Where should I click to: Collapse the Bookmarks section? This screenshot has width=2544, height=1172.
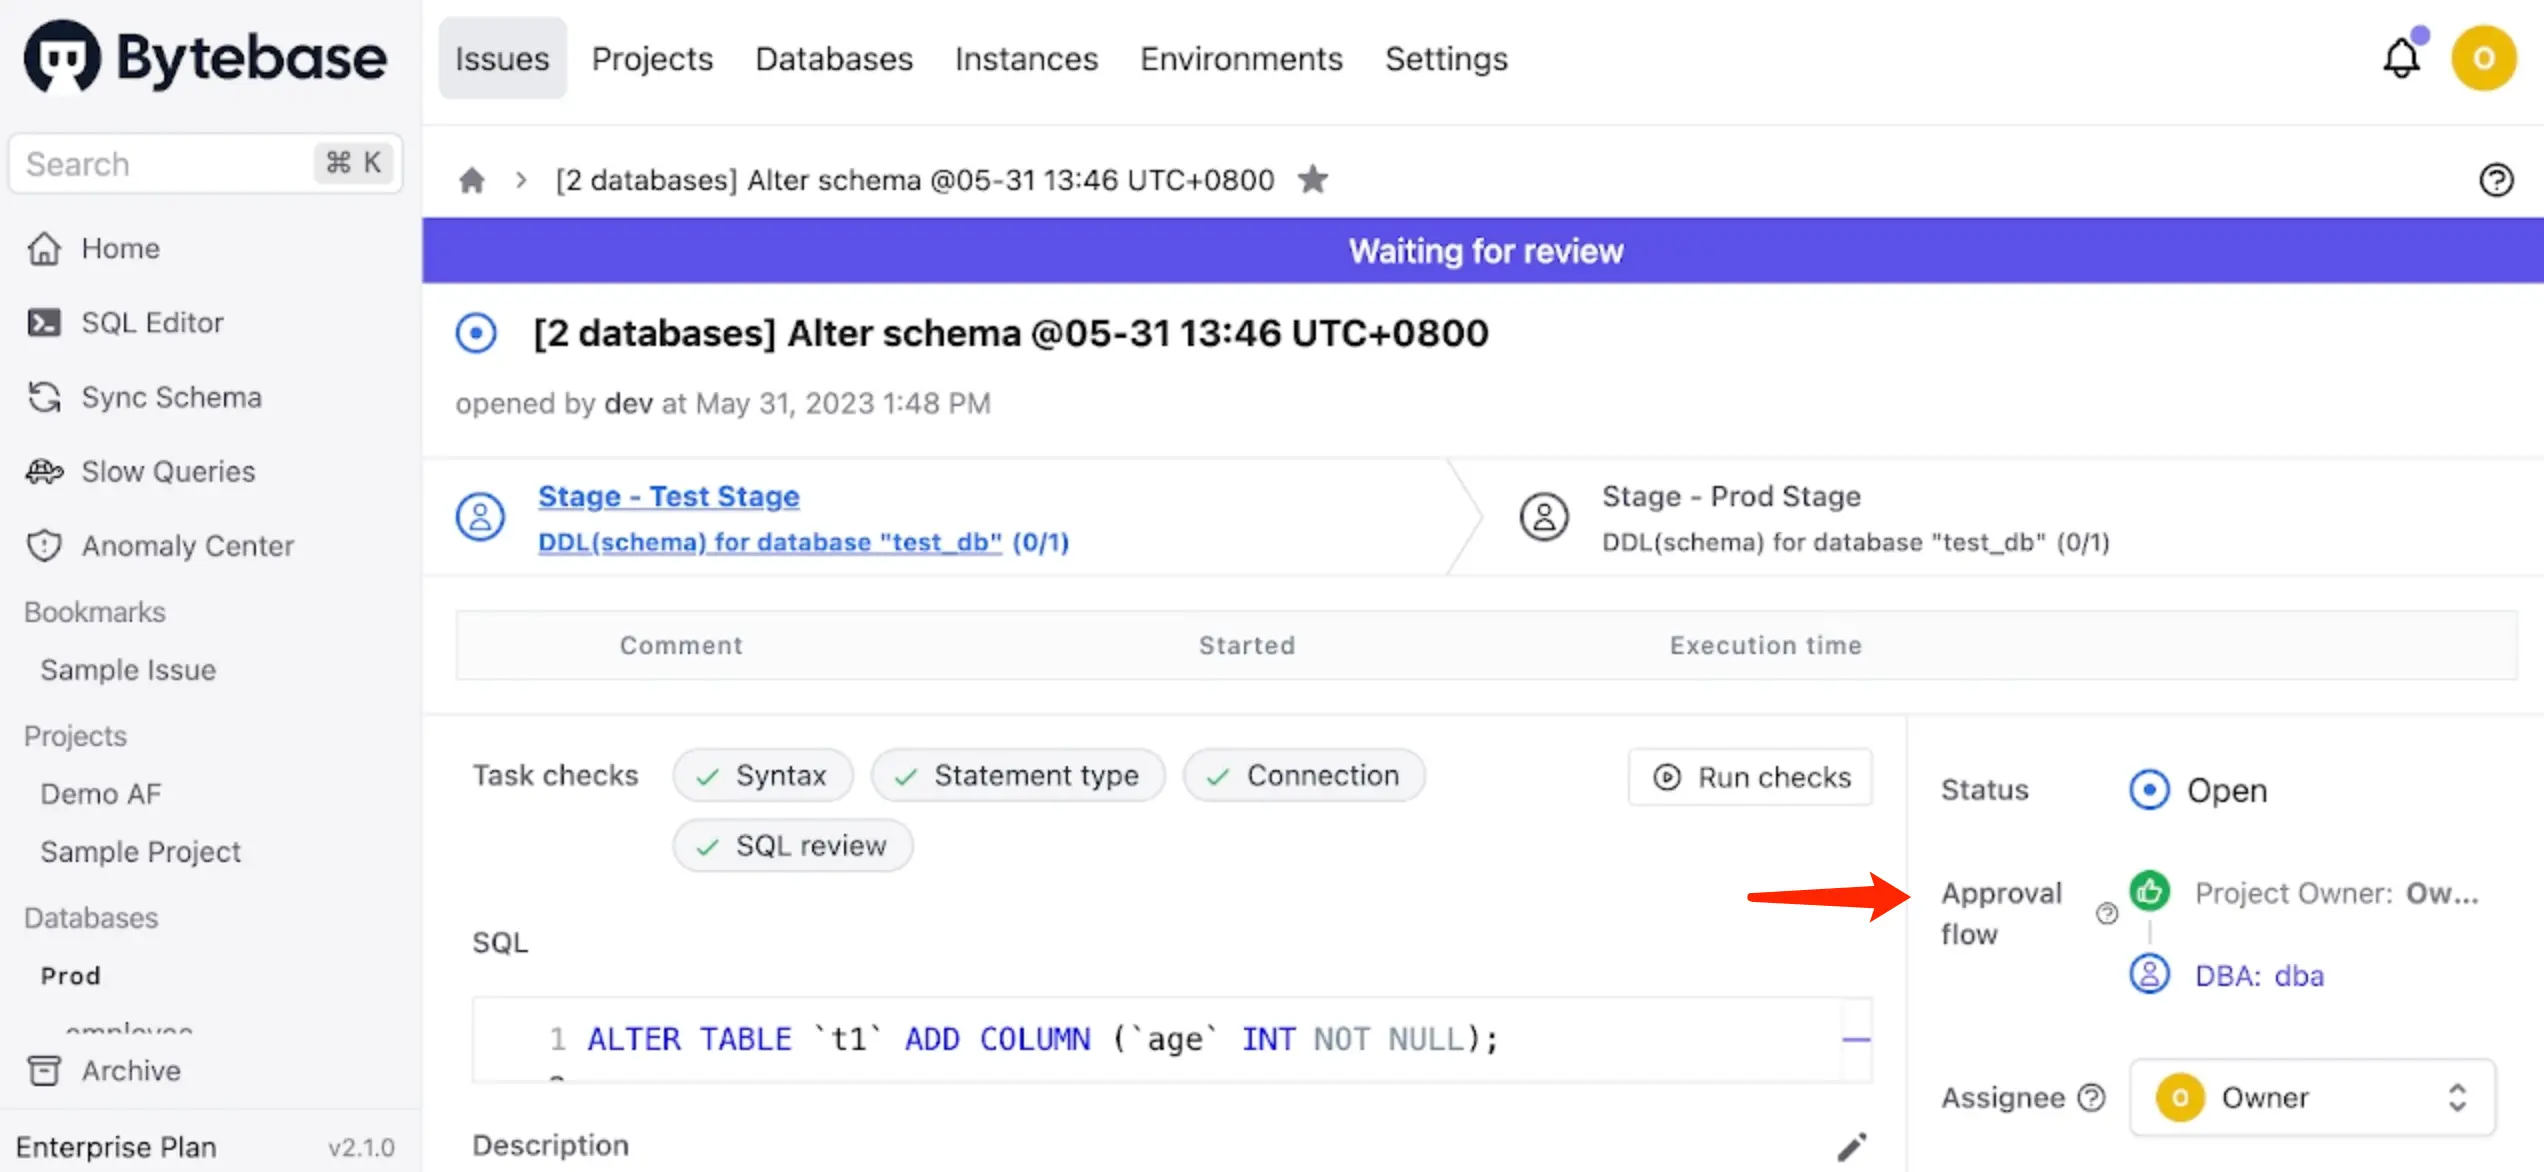click(x=94, y=611)
